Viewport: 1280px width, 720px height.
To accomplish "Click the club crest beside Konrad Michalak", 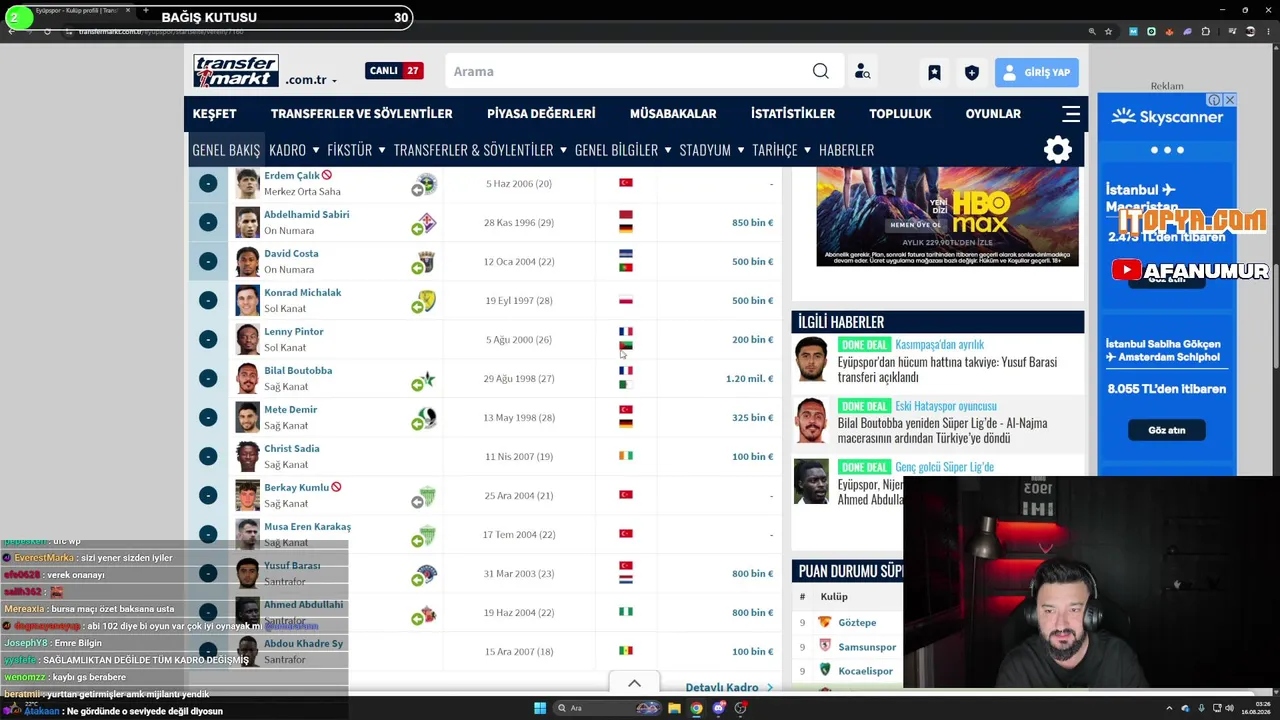I will 426,300.
